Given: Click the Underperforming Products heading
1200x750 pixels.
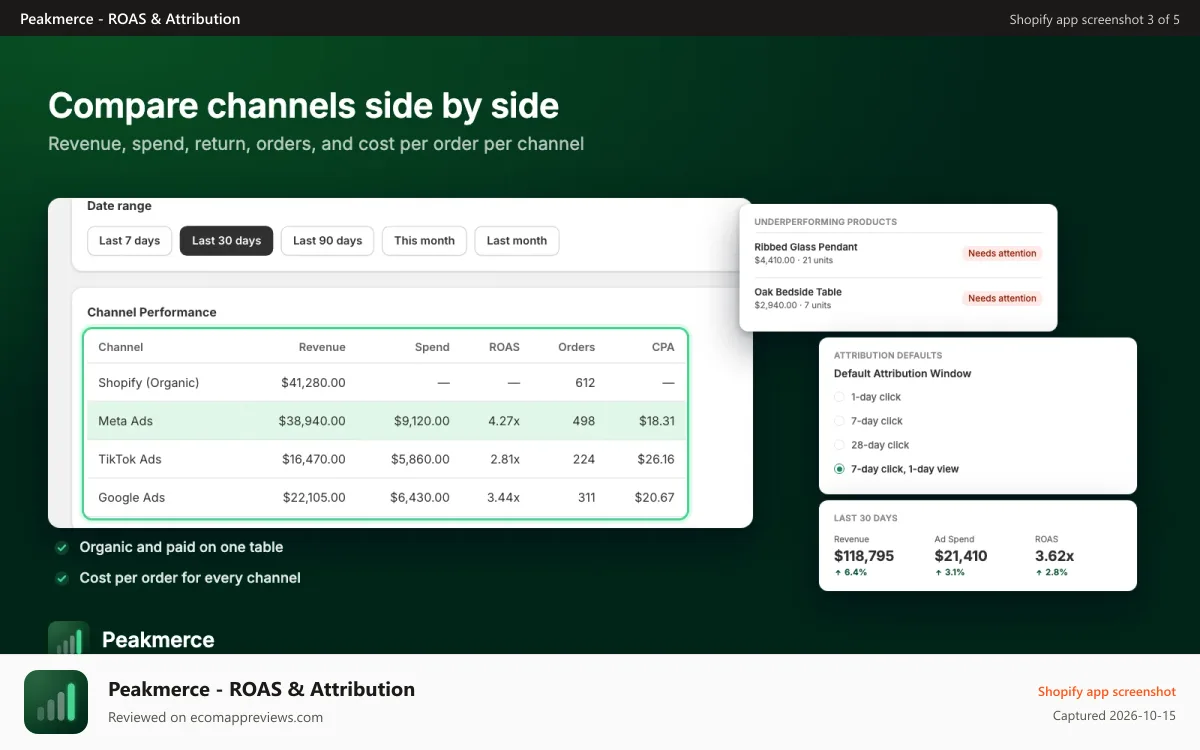Looking at the screenshot, I should (826, 222).
